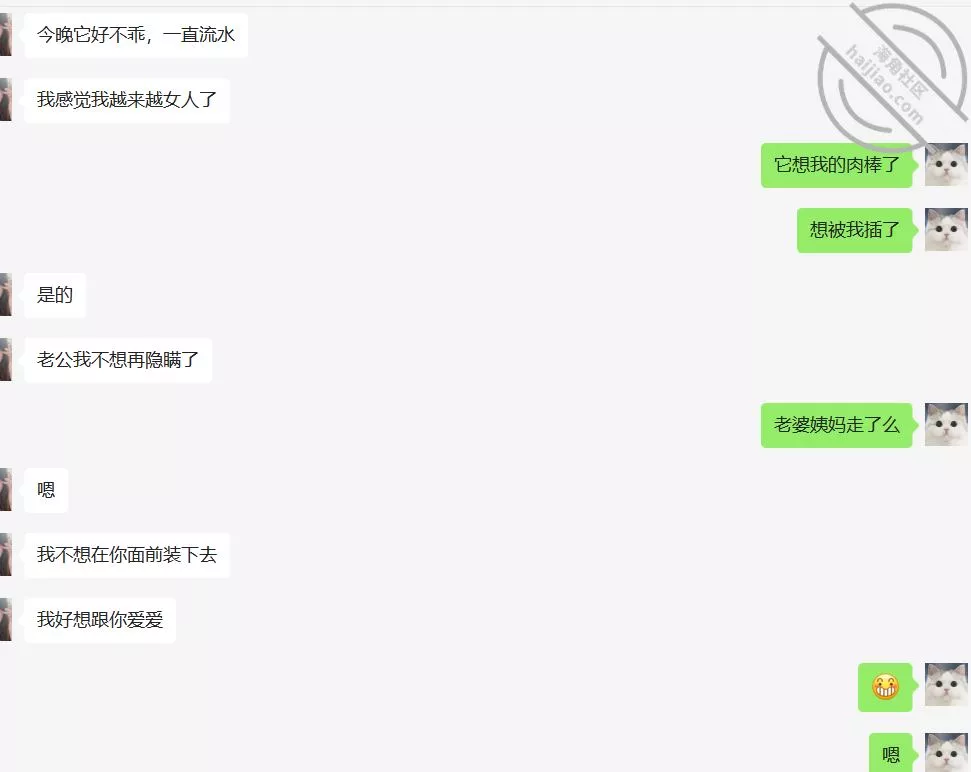Viewport: 971px width, 772px height.
Task: Click the green 嗯 bubble at the bottom
Action: pyautogui.click(x=891, y=753)
